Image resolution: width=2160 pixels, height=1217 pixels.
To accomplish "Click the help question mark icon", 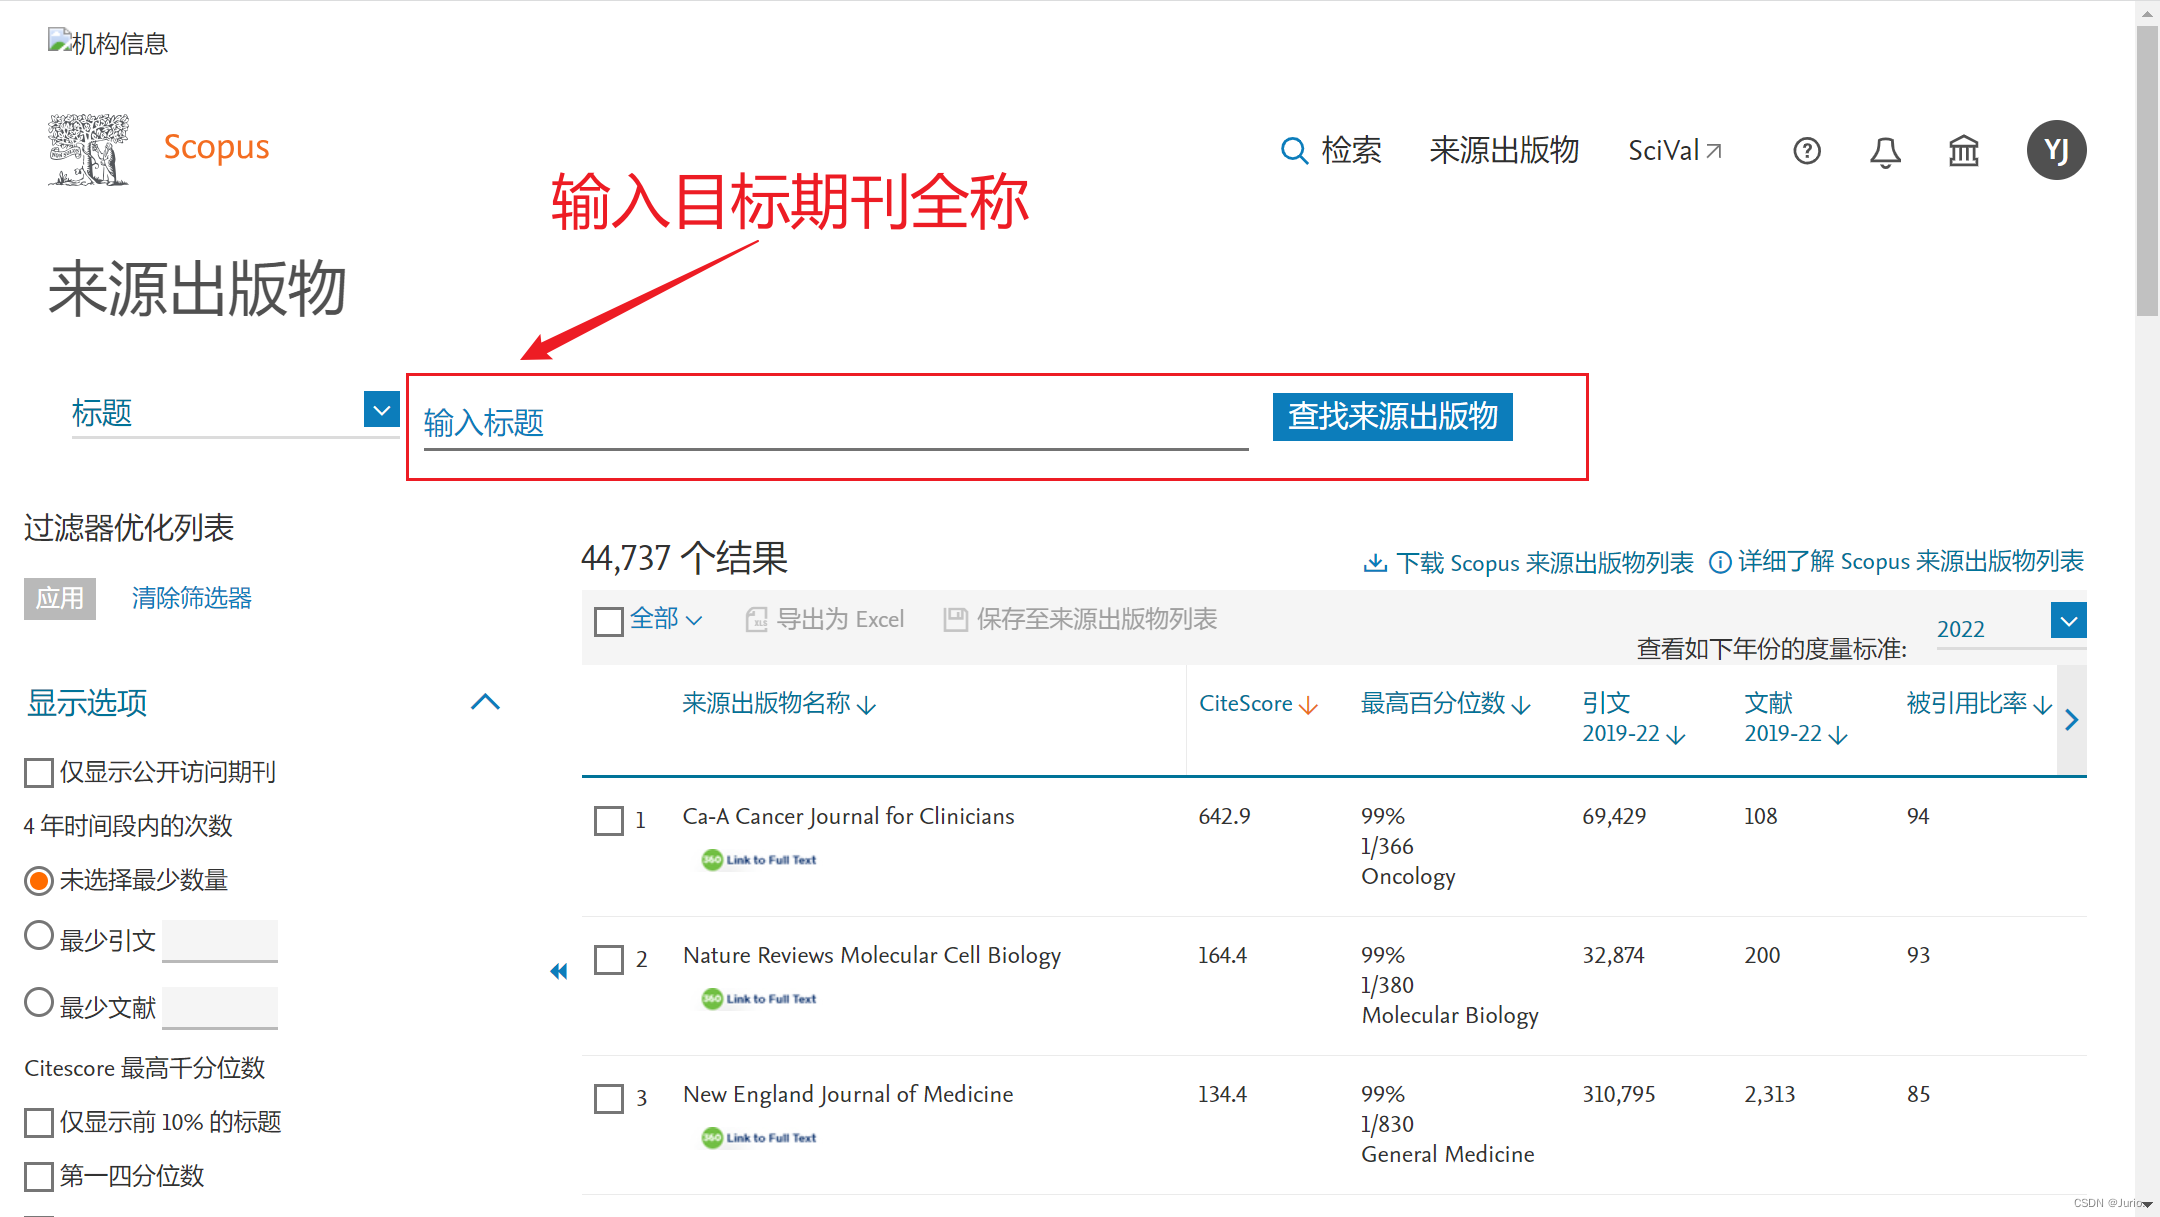I will coord(1806,151).
